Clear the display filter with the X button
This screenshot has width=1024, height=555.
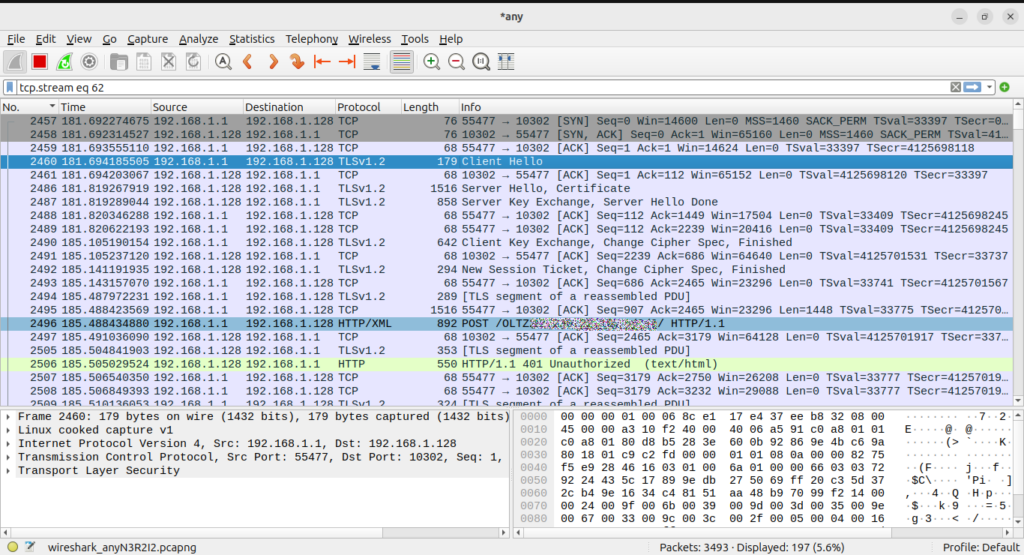[955, 87]
